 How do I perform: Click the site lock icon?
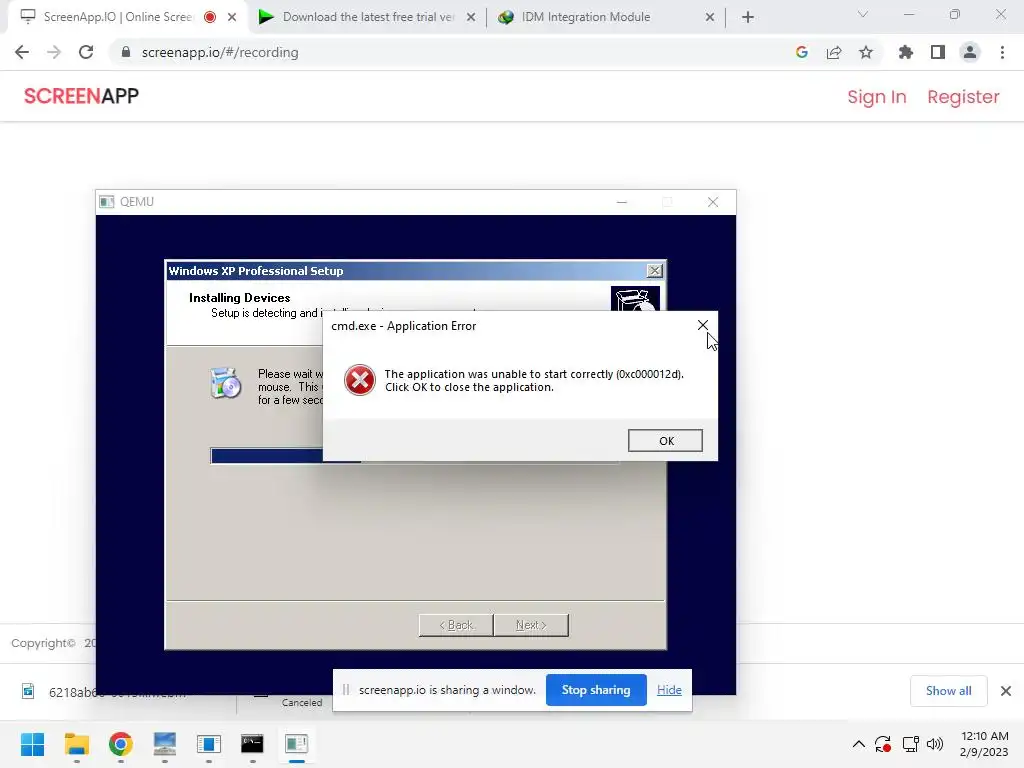(126, 52)
